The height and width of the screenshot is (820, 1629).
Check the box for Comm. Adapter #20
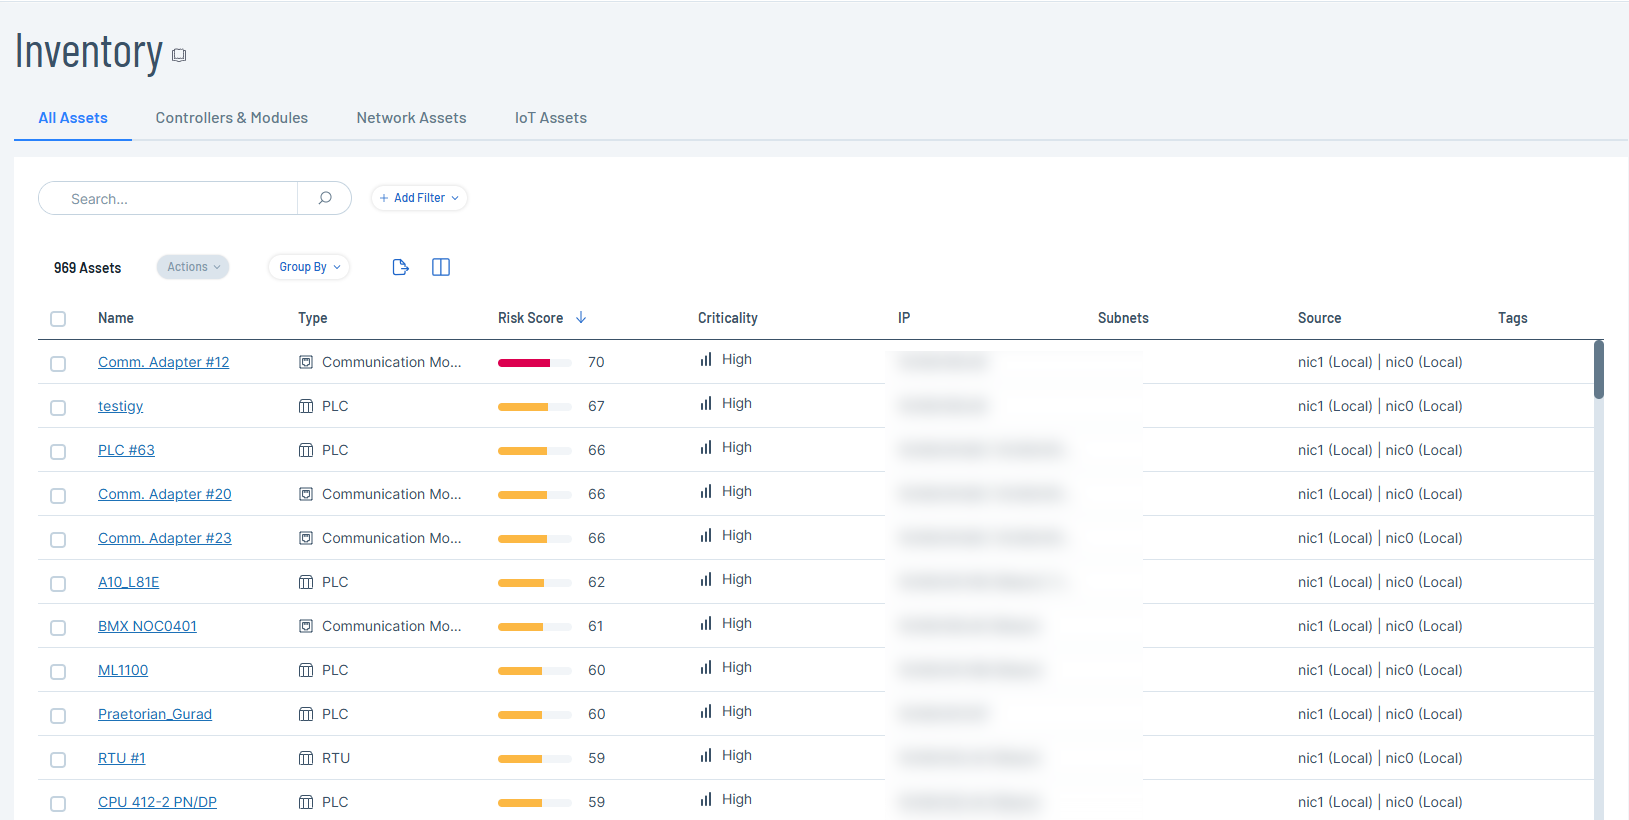pyautogui.click(x=58, y=496)
